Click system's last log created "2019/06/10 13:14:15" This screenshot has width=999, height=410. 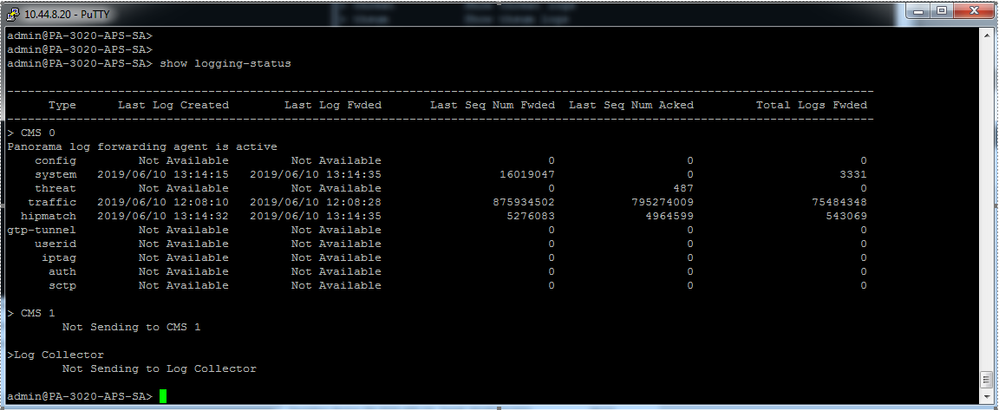coord(163,174)
